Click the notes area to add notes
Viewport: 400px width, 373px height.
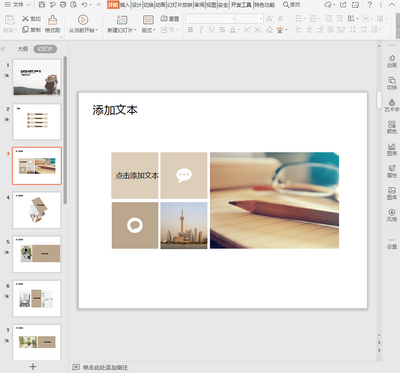pos(105,367)
